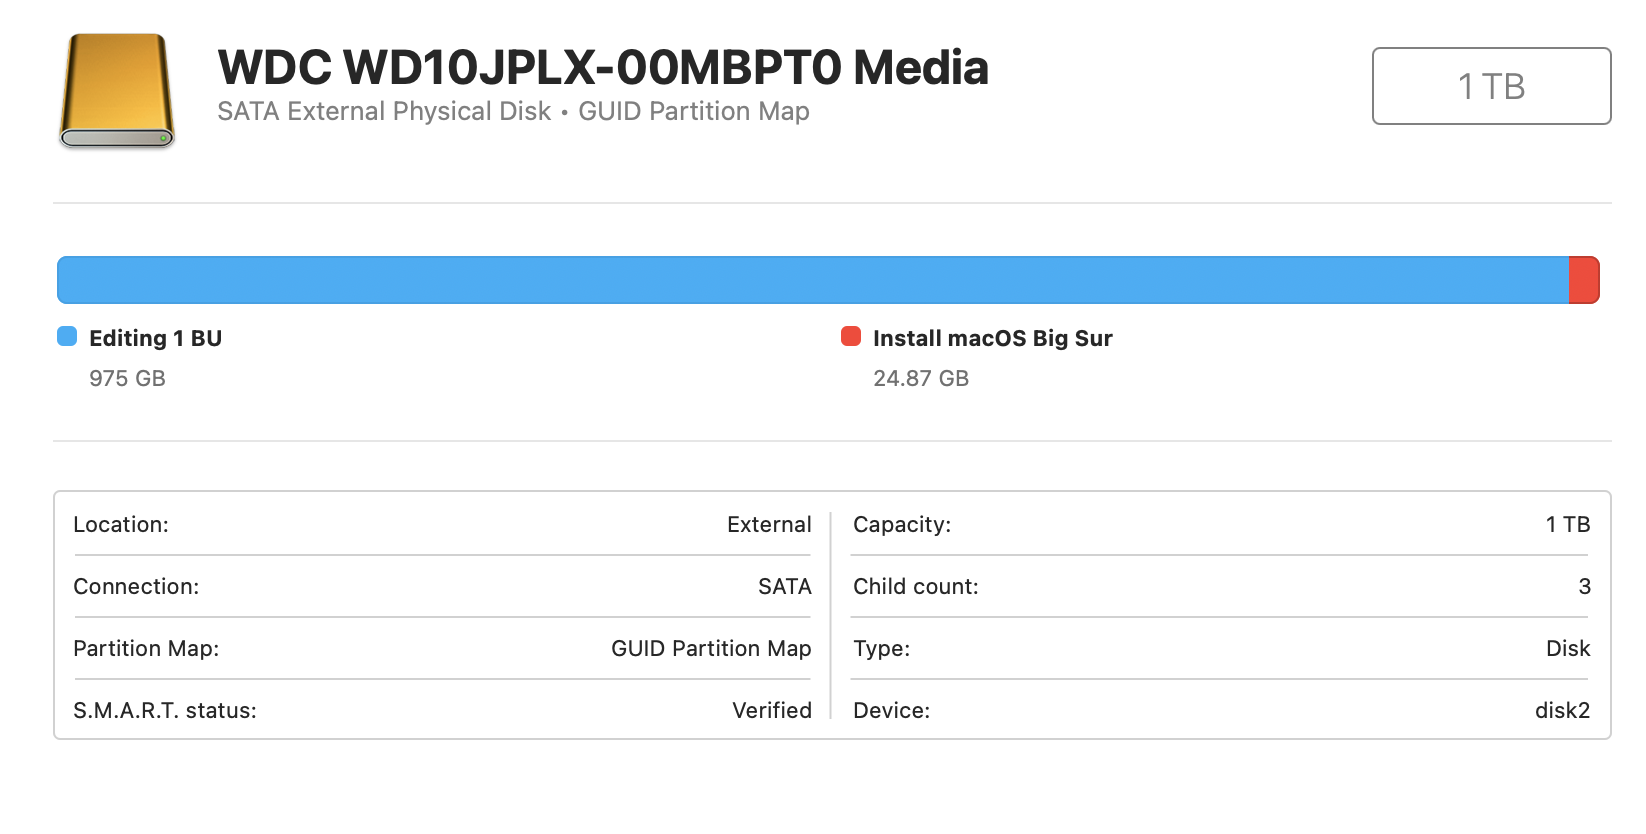
Task: Click the Type row Disk value
Action: point(1567,648)
